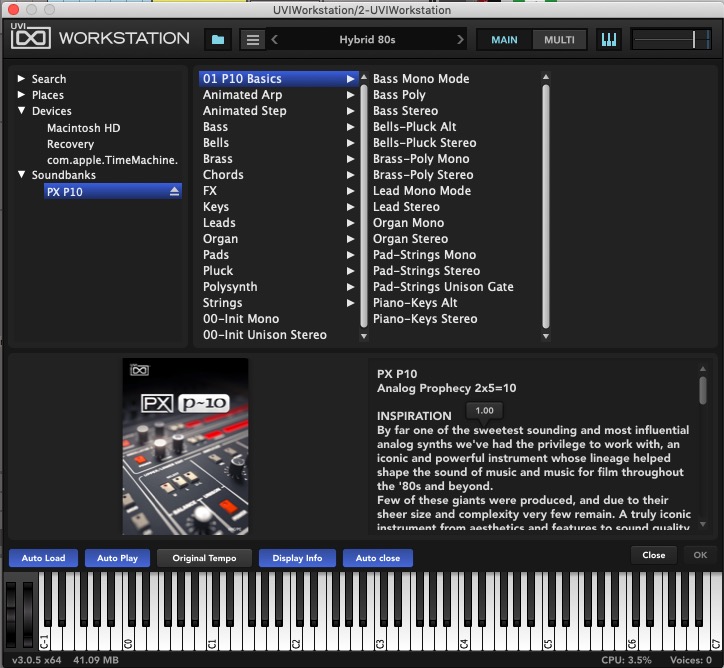Open the Leads category
This screenshot has height=668, width=724.
(279, 223)
